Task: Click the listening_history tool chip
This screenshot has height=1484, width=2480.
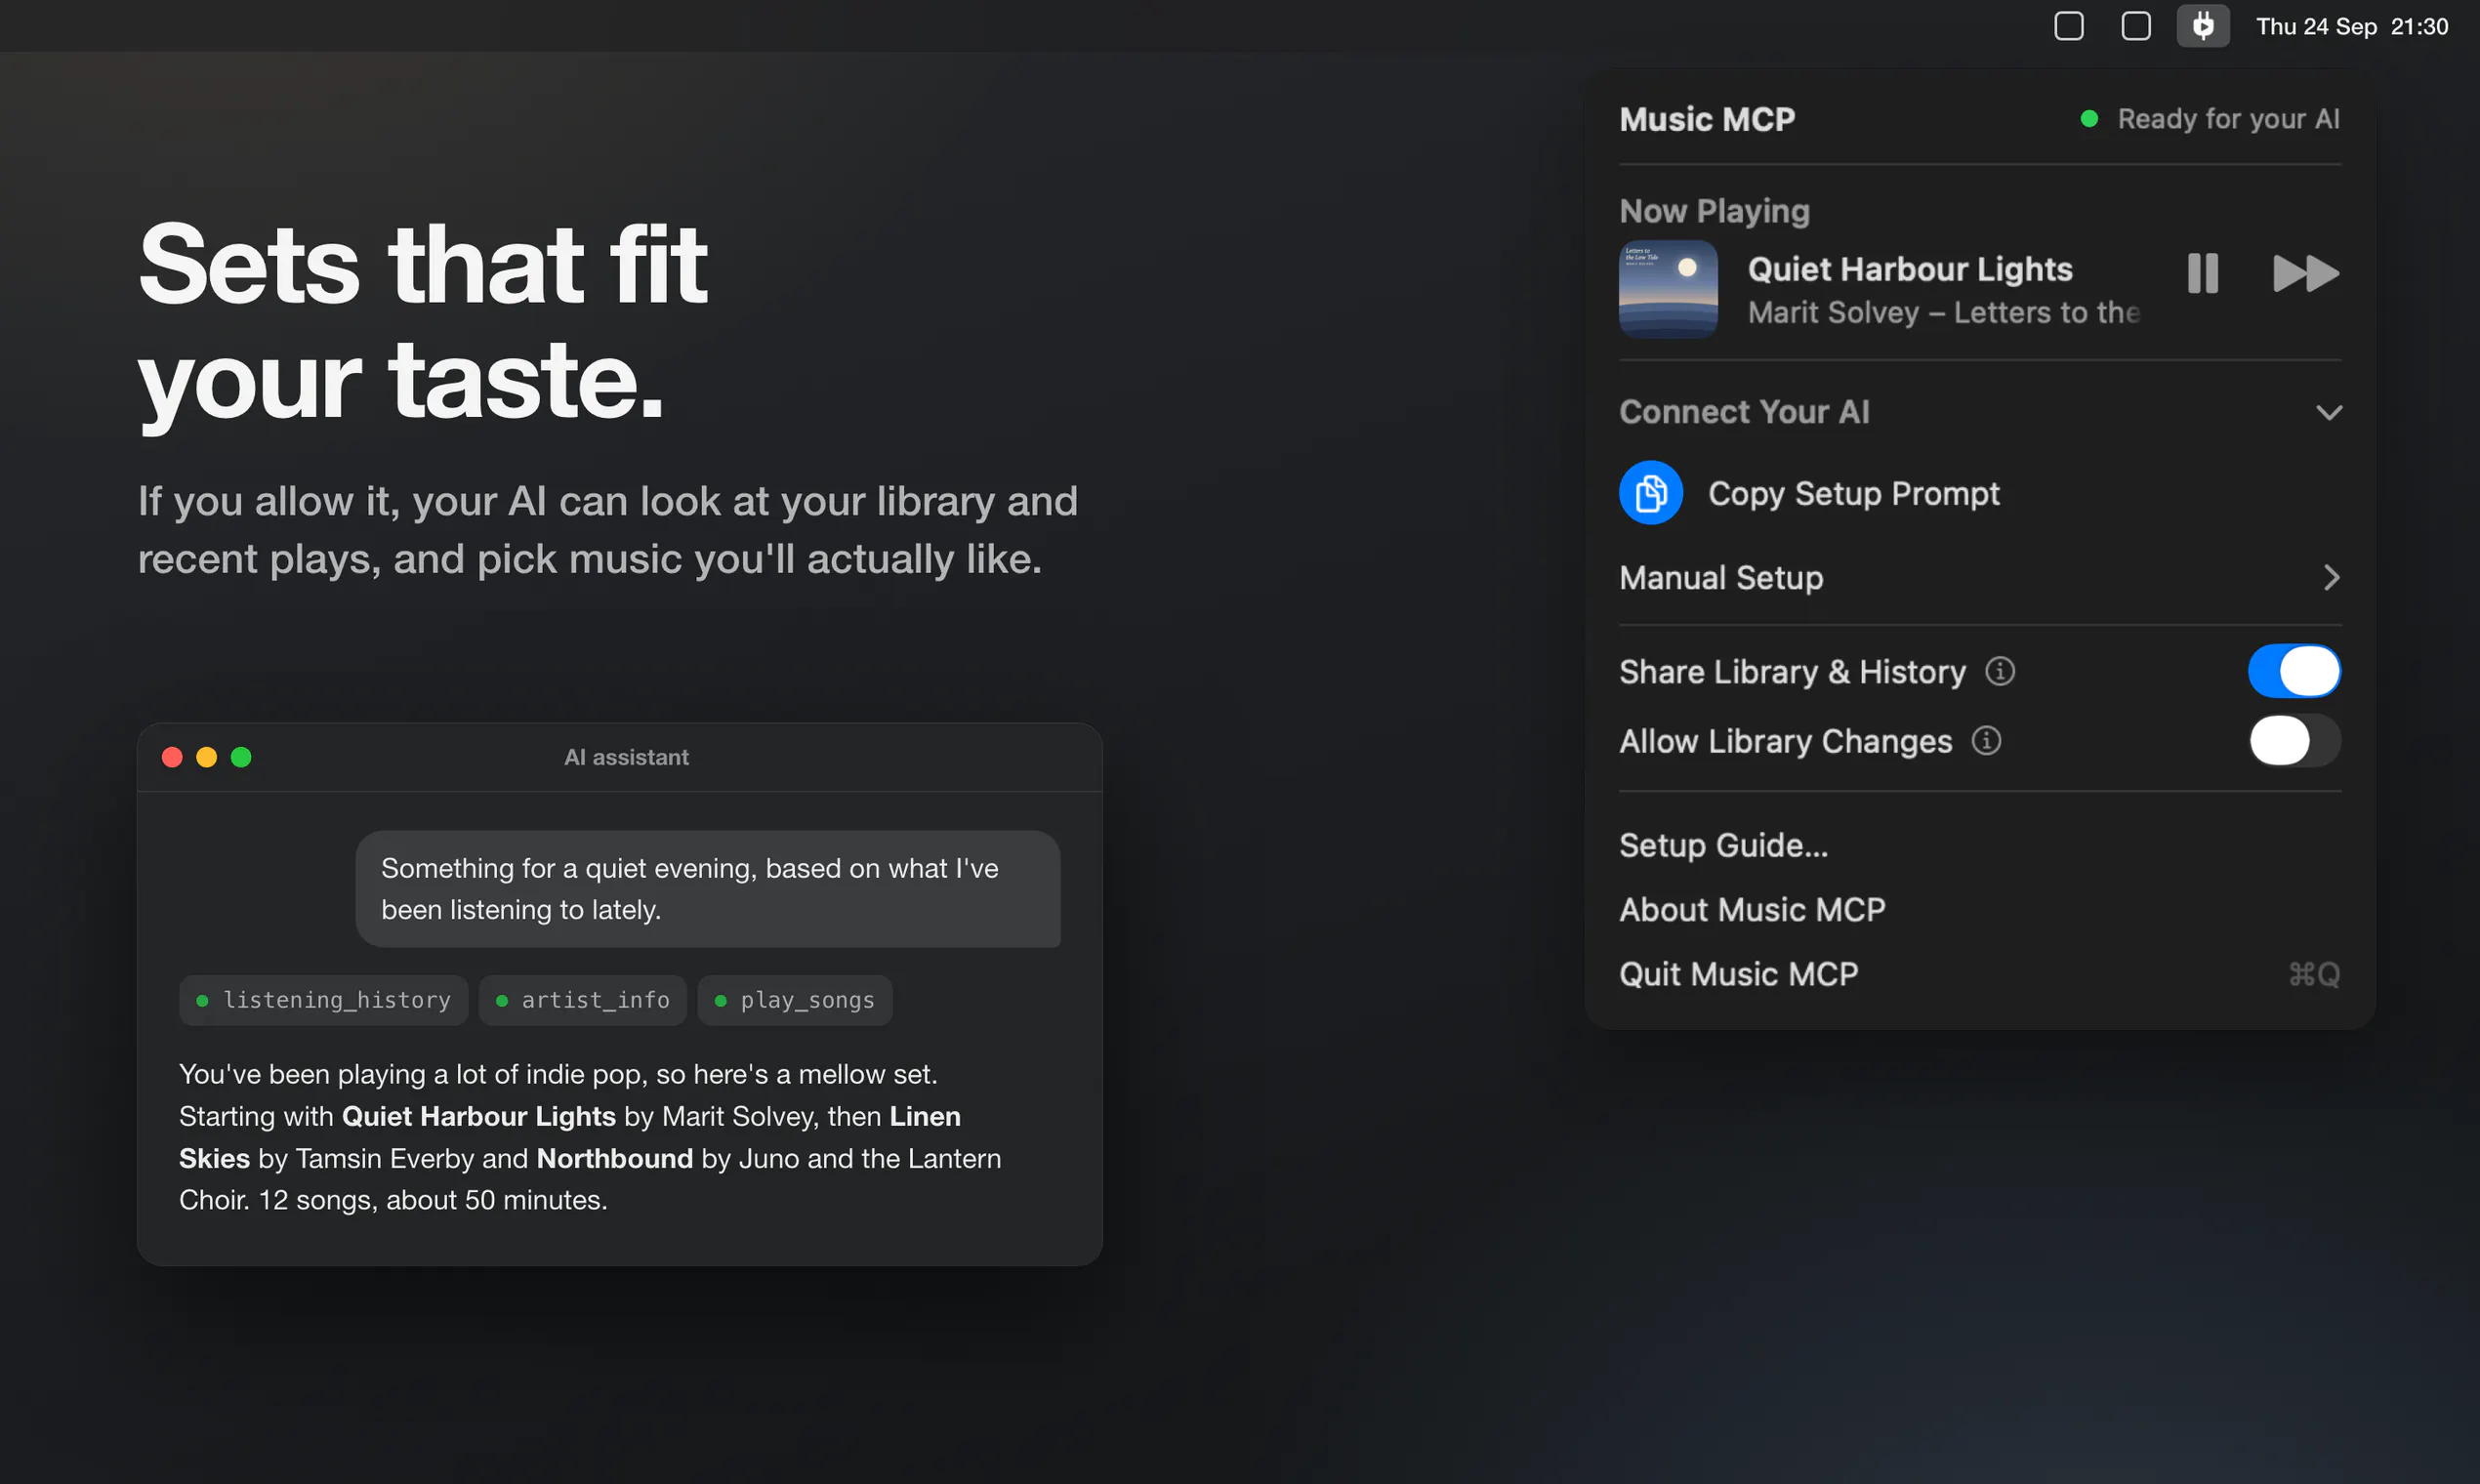Action: (323, 1000)
